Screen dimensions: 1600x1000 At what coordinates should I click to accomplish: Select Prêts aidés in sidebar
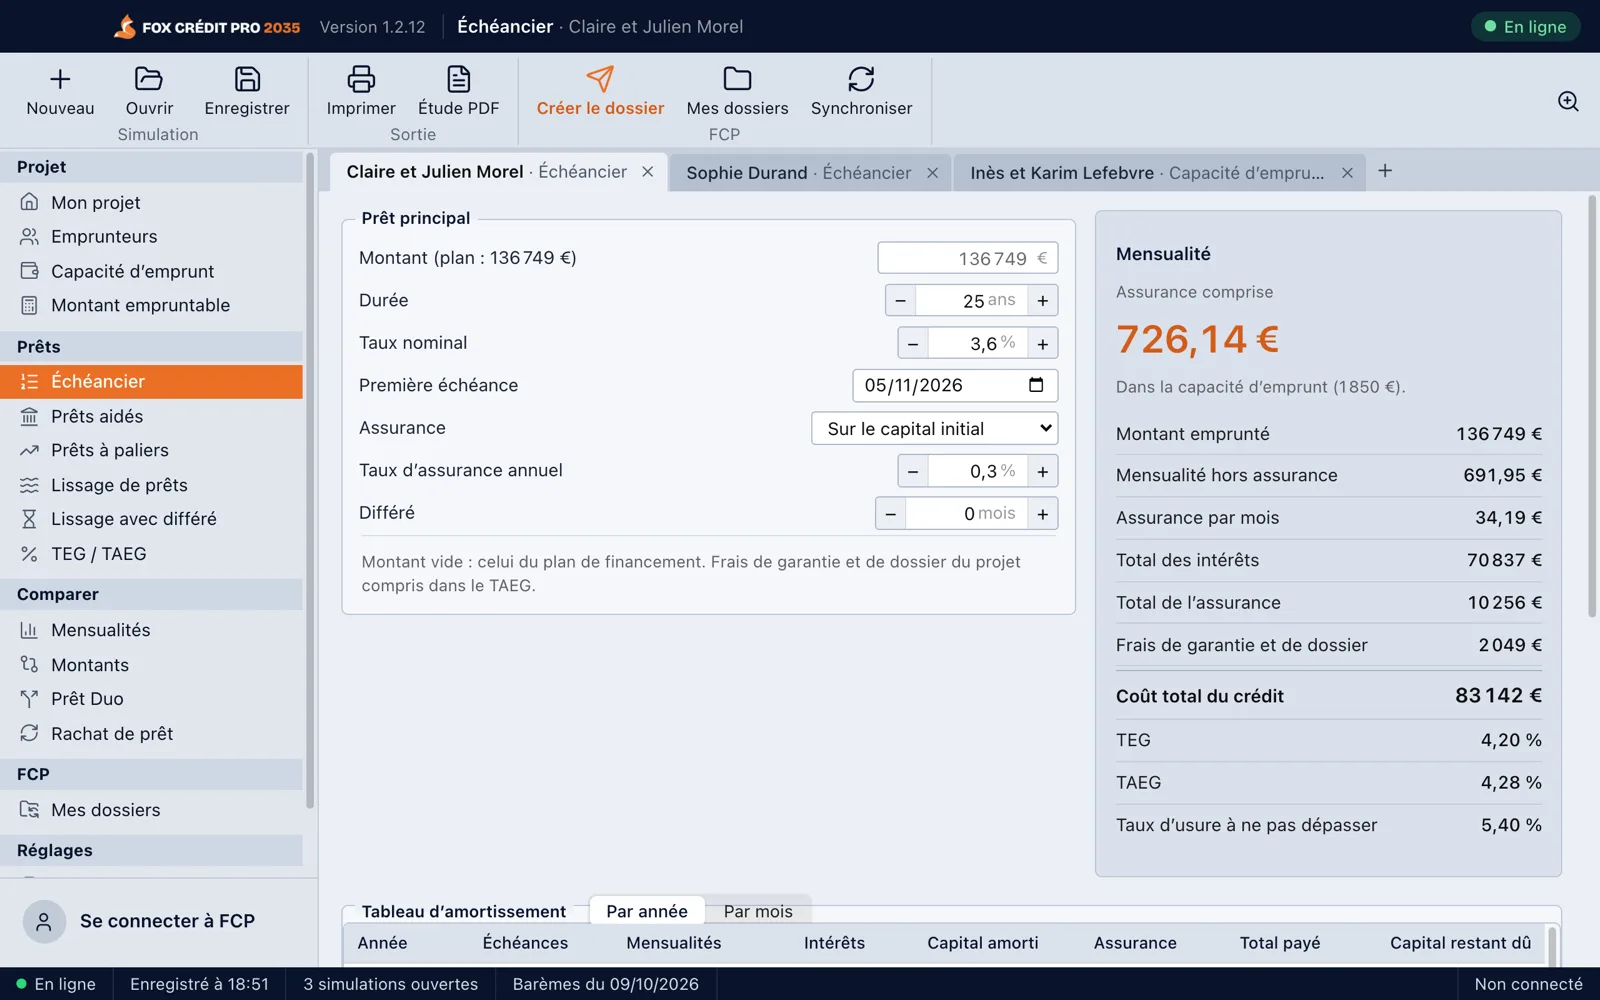(x=152, y=416)
